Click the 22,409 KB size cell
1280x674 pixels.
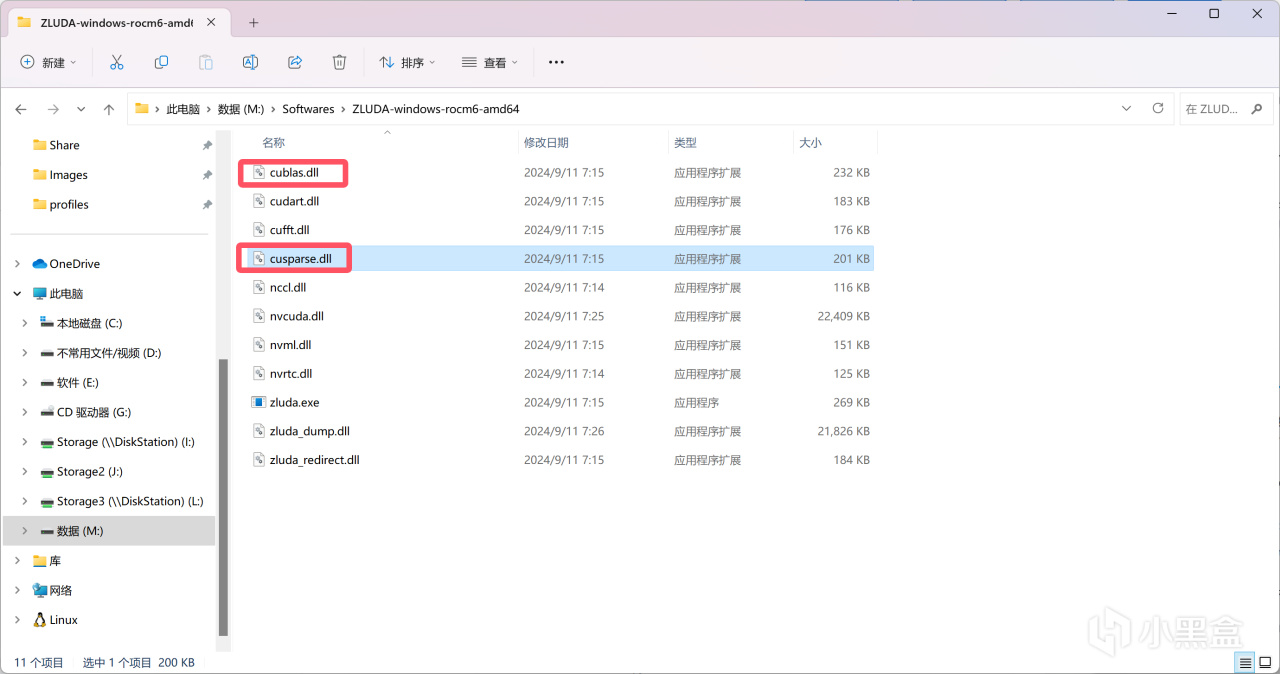click(x=843, y=316)
